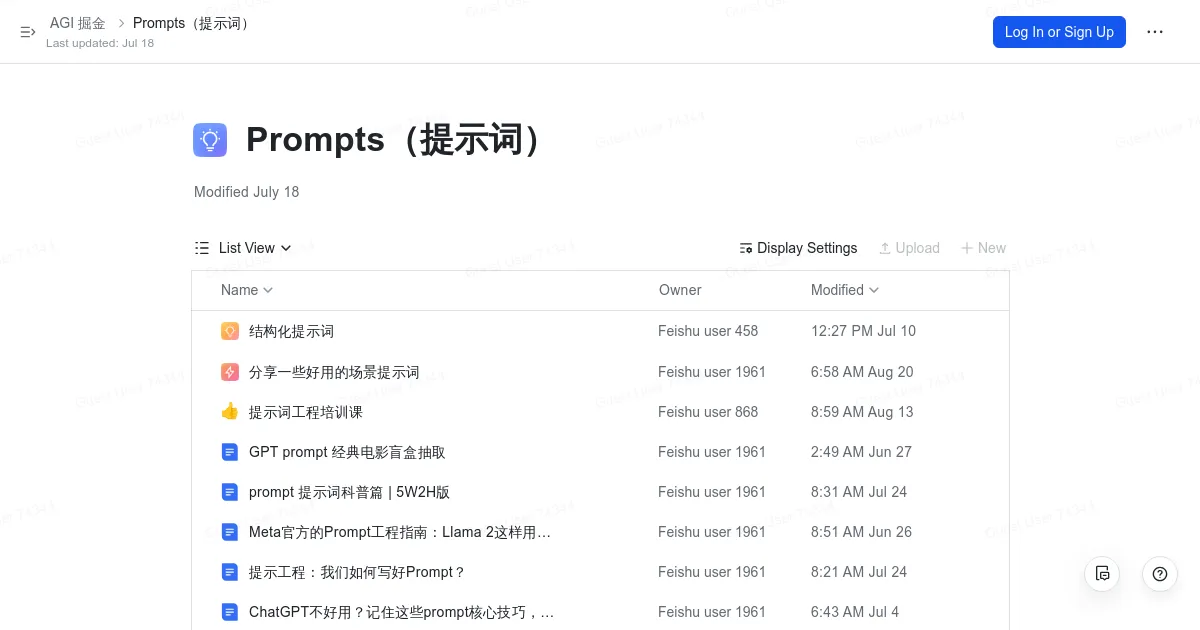
Task: Click Feishu user 1961 owner label
Action: pos(712,371)
